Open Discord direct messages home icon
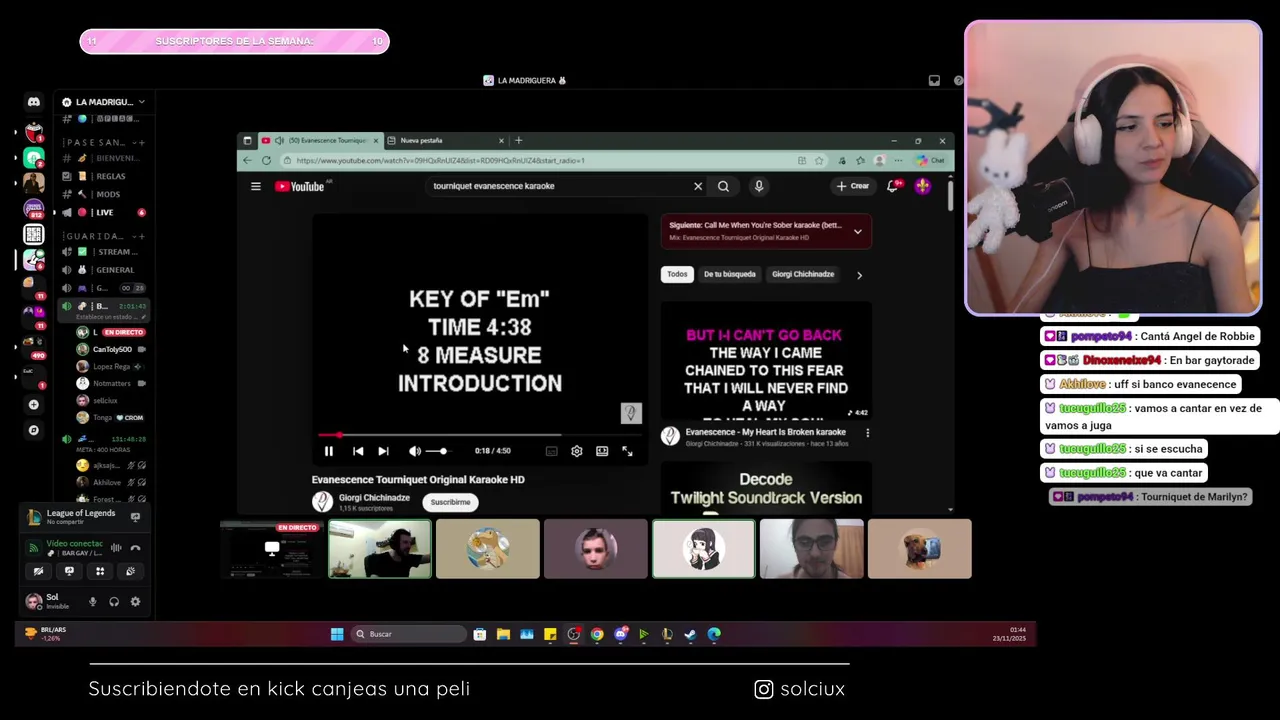This screenshot has width=1280, height=720. (34, 102)
